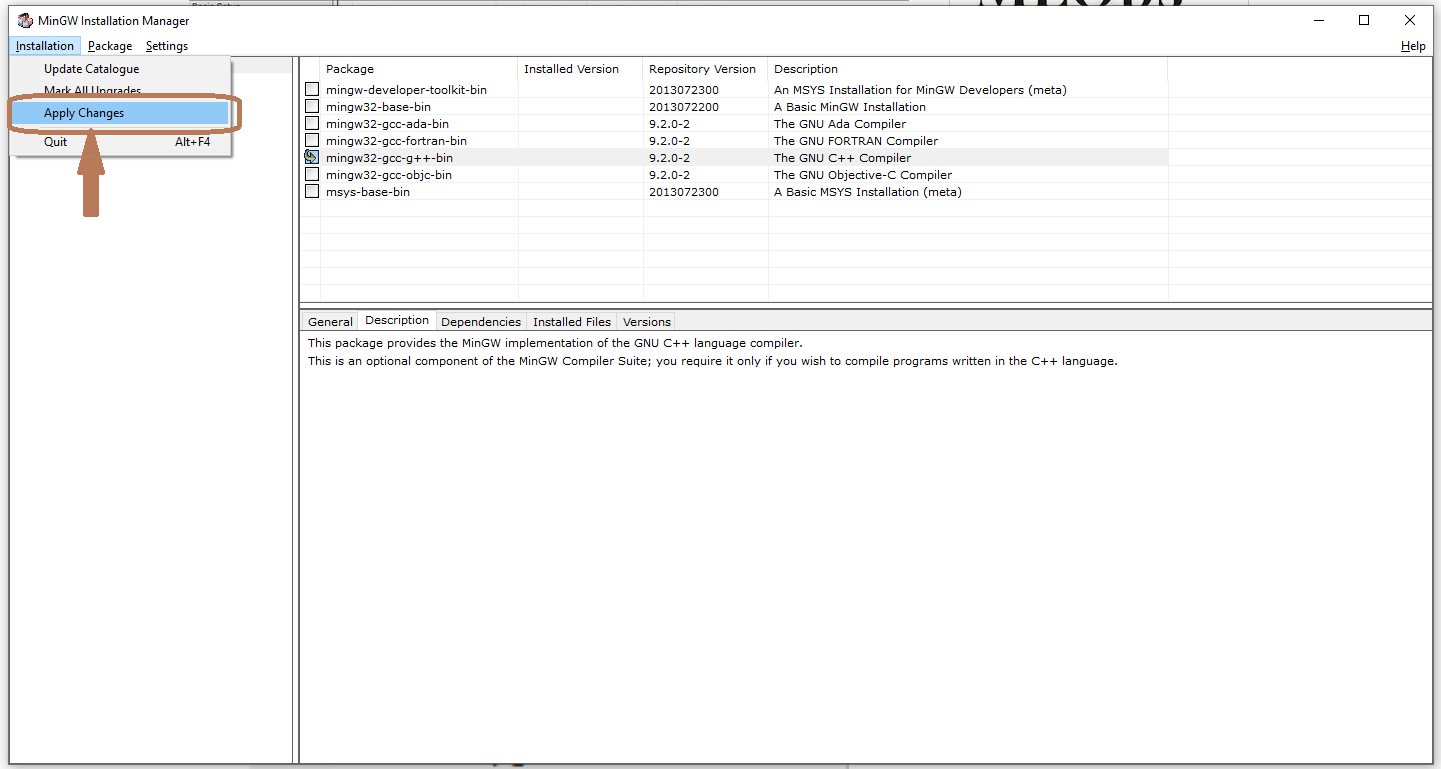Choose Apply Changes in Installation menu
Image resolution: width=1441 pixels, height=769 pixels.
(x=120, y=113)
